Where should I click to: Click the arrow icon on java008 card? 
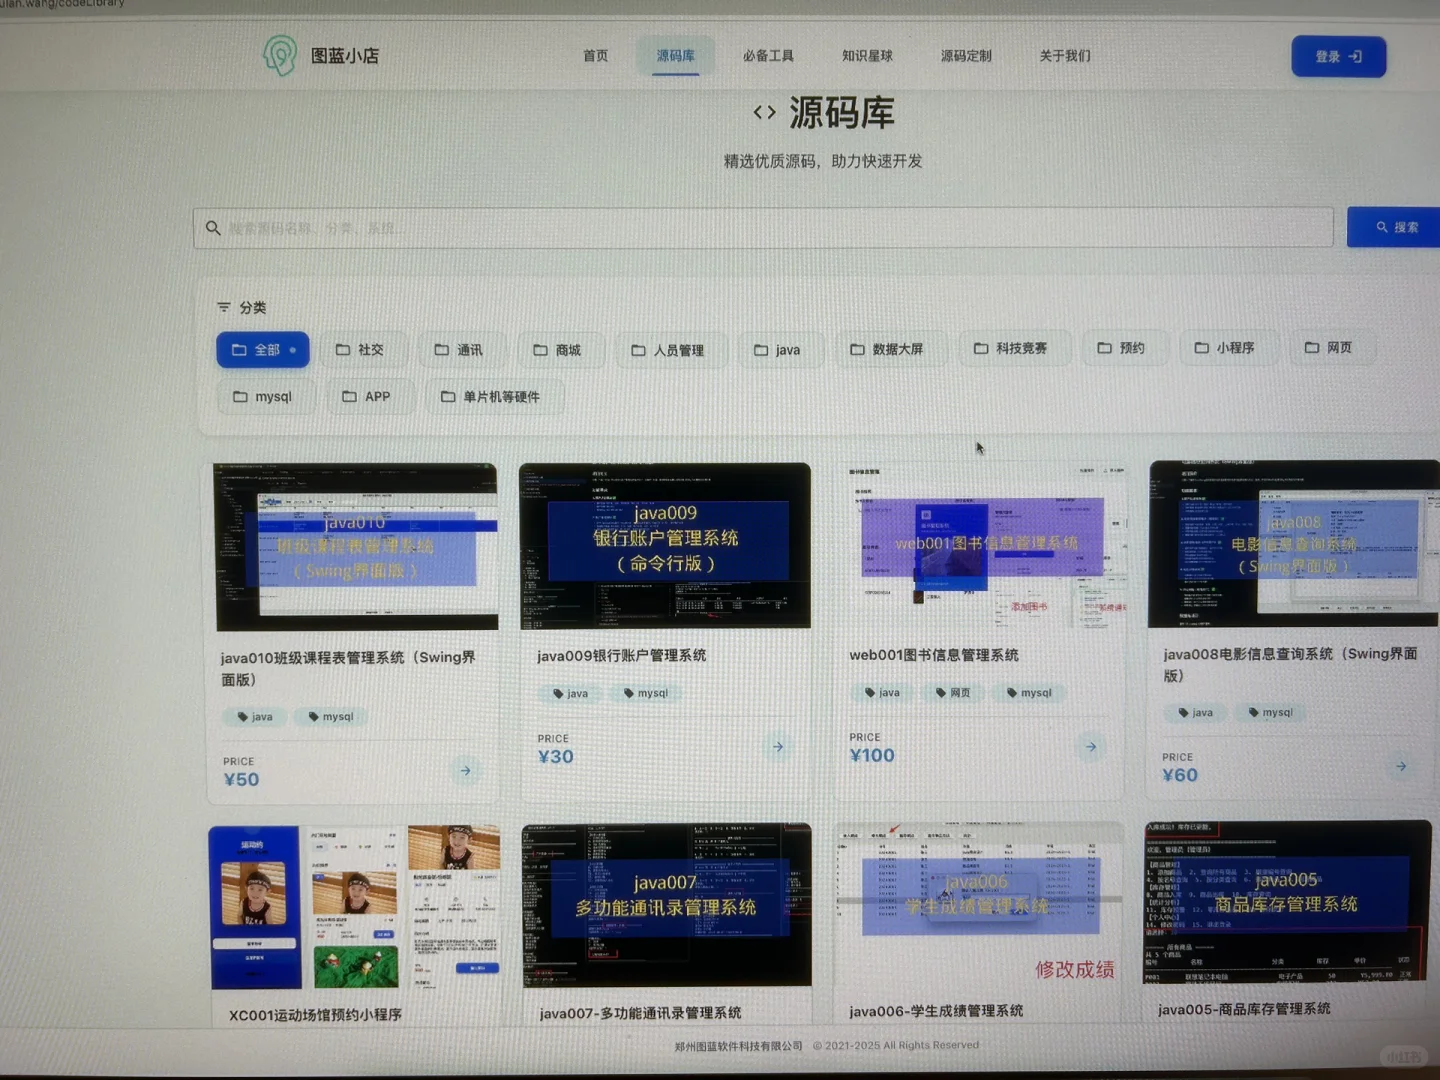click(1402, 765)
